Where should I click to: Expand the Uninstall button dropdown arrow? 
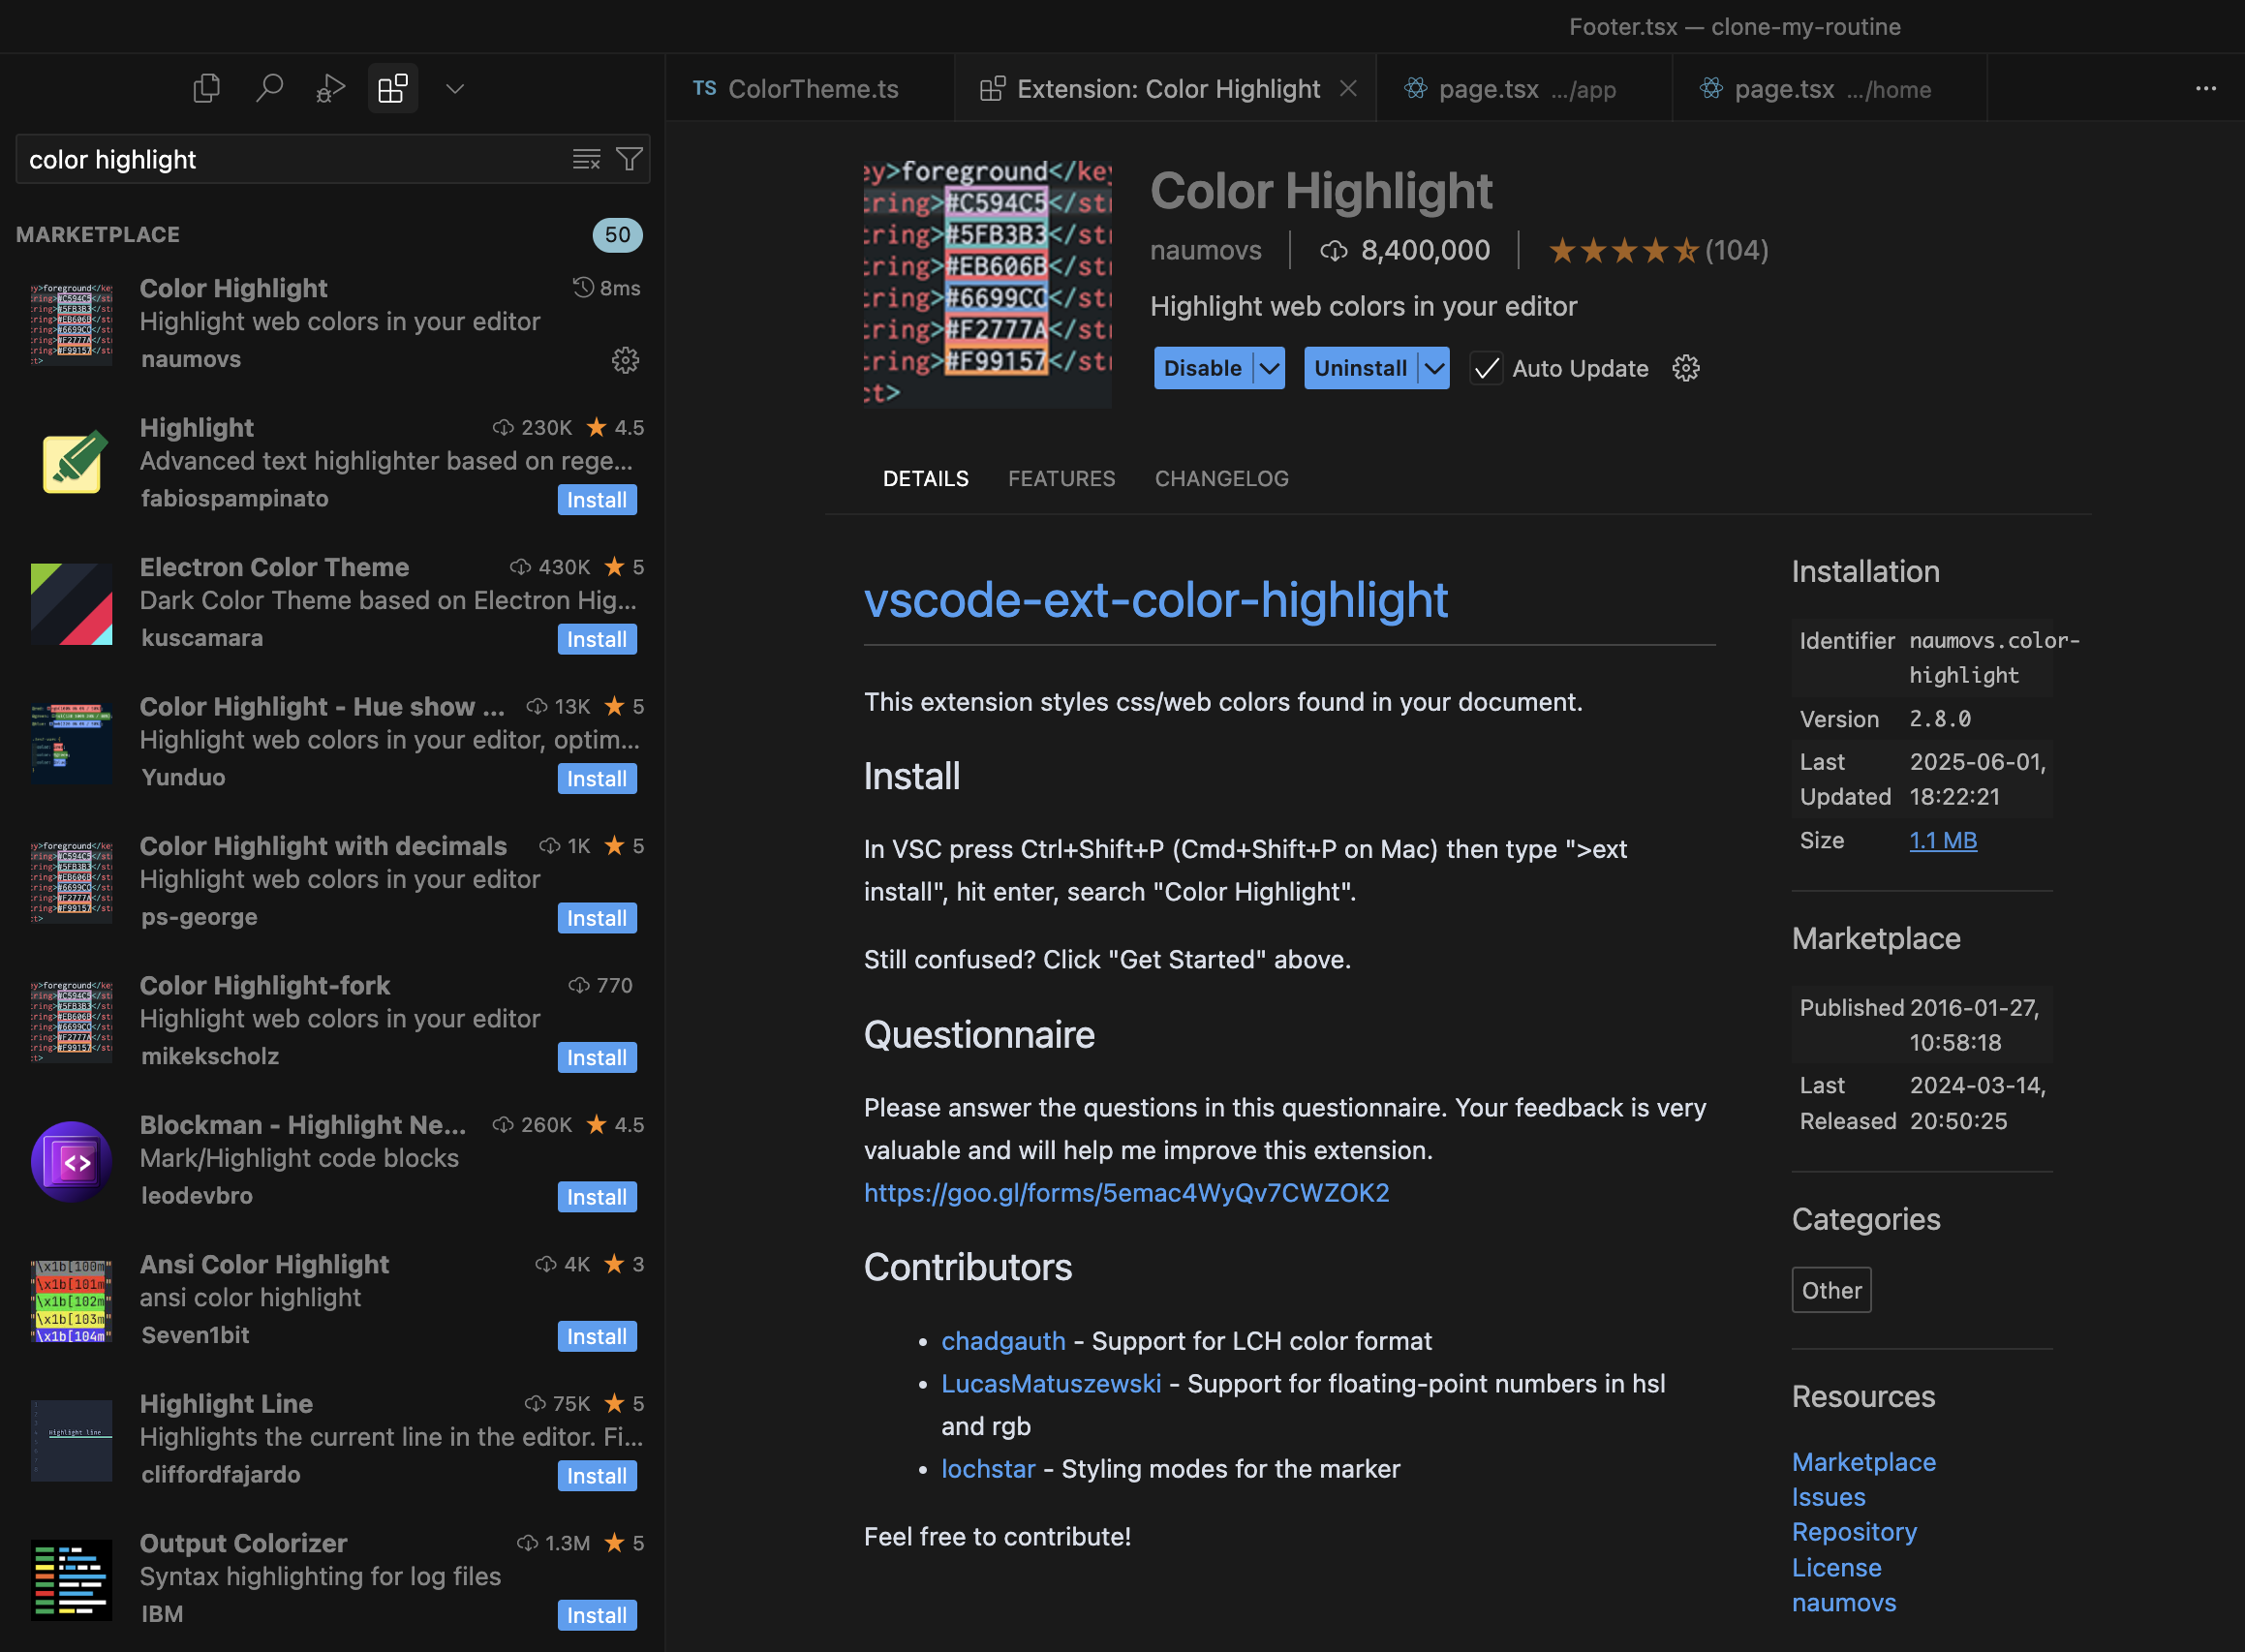(x=1434, y=368)
